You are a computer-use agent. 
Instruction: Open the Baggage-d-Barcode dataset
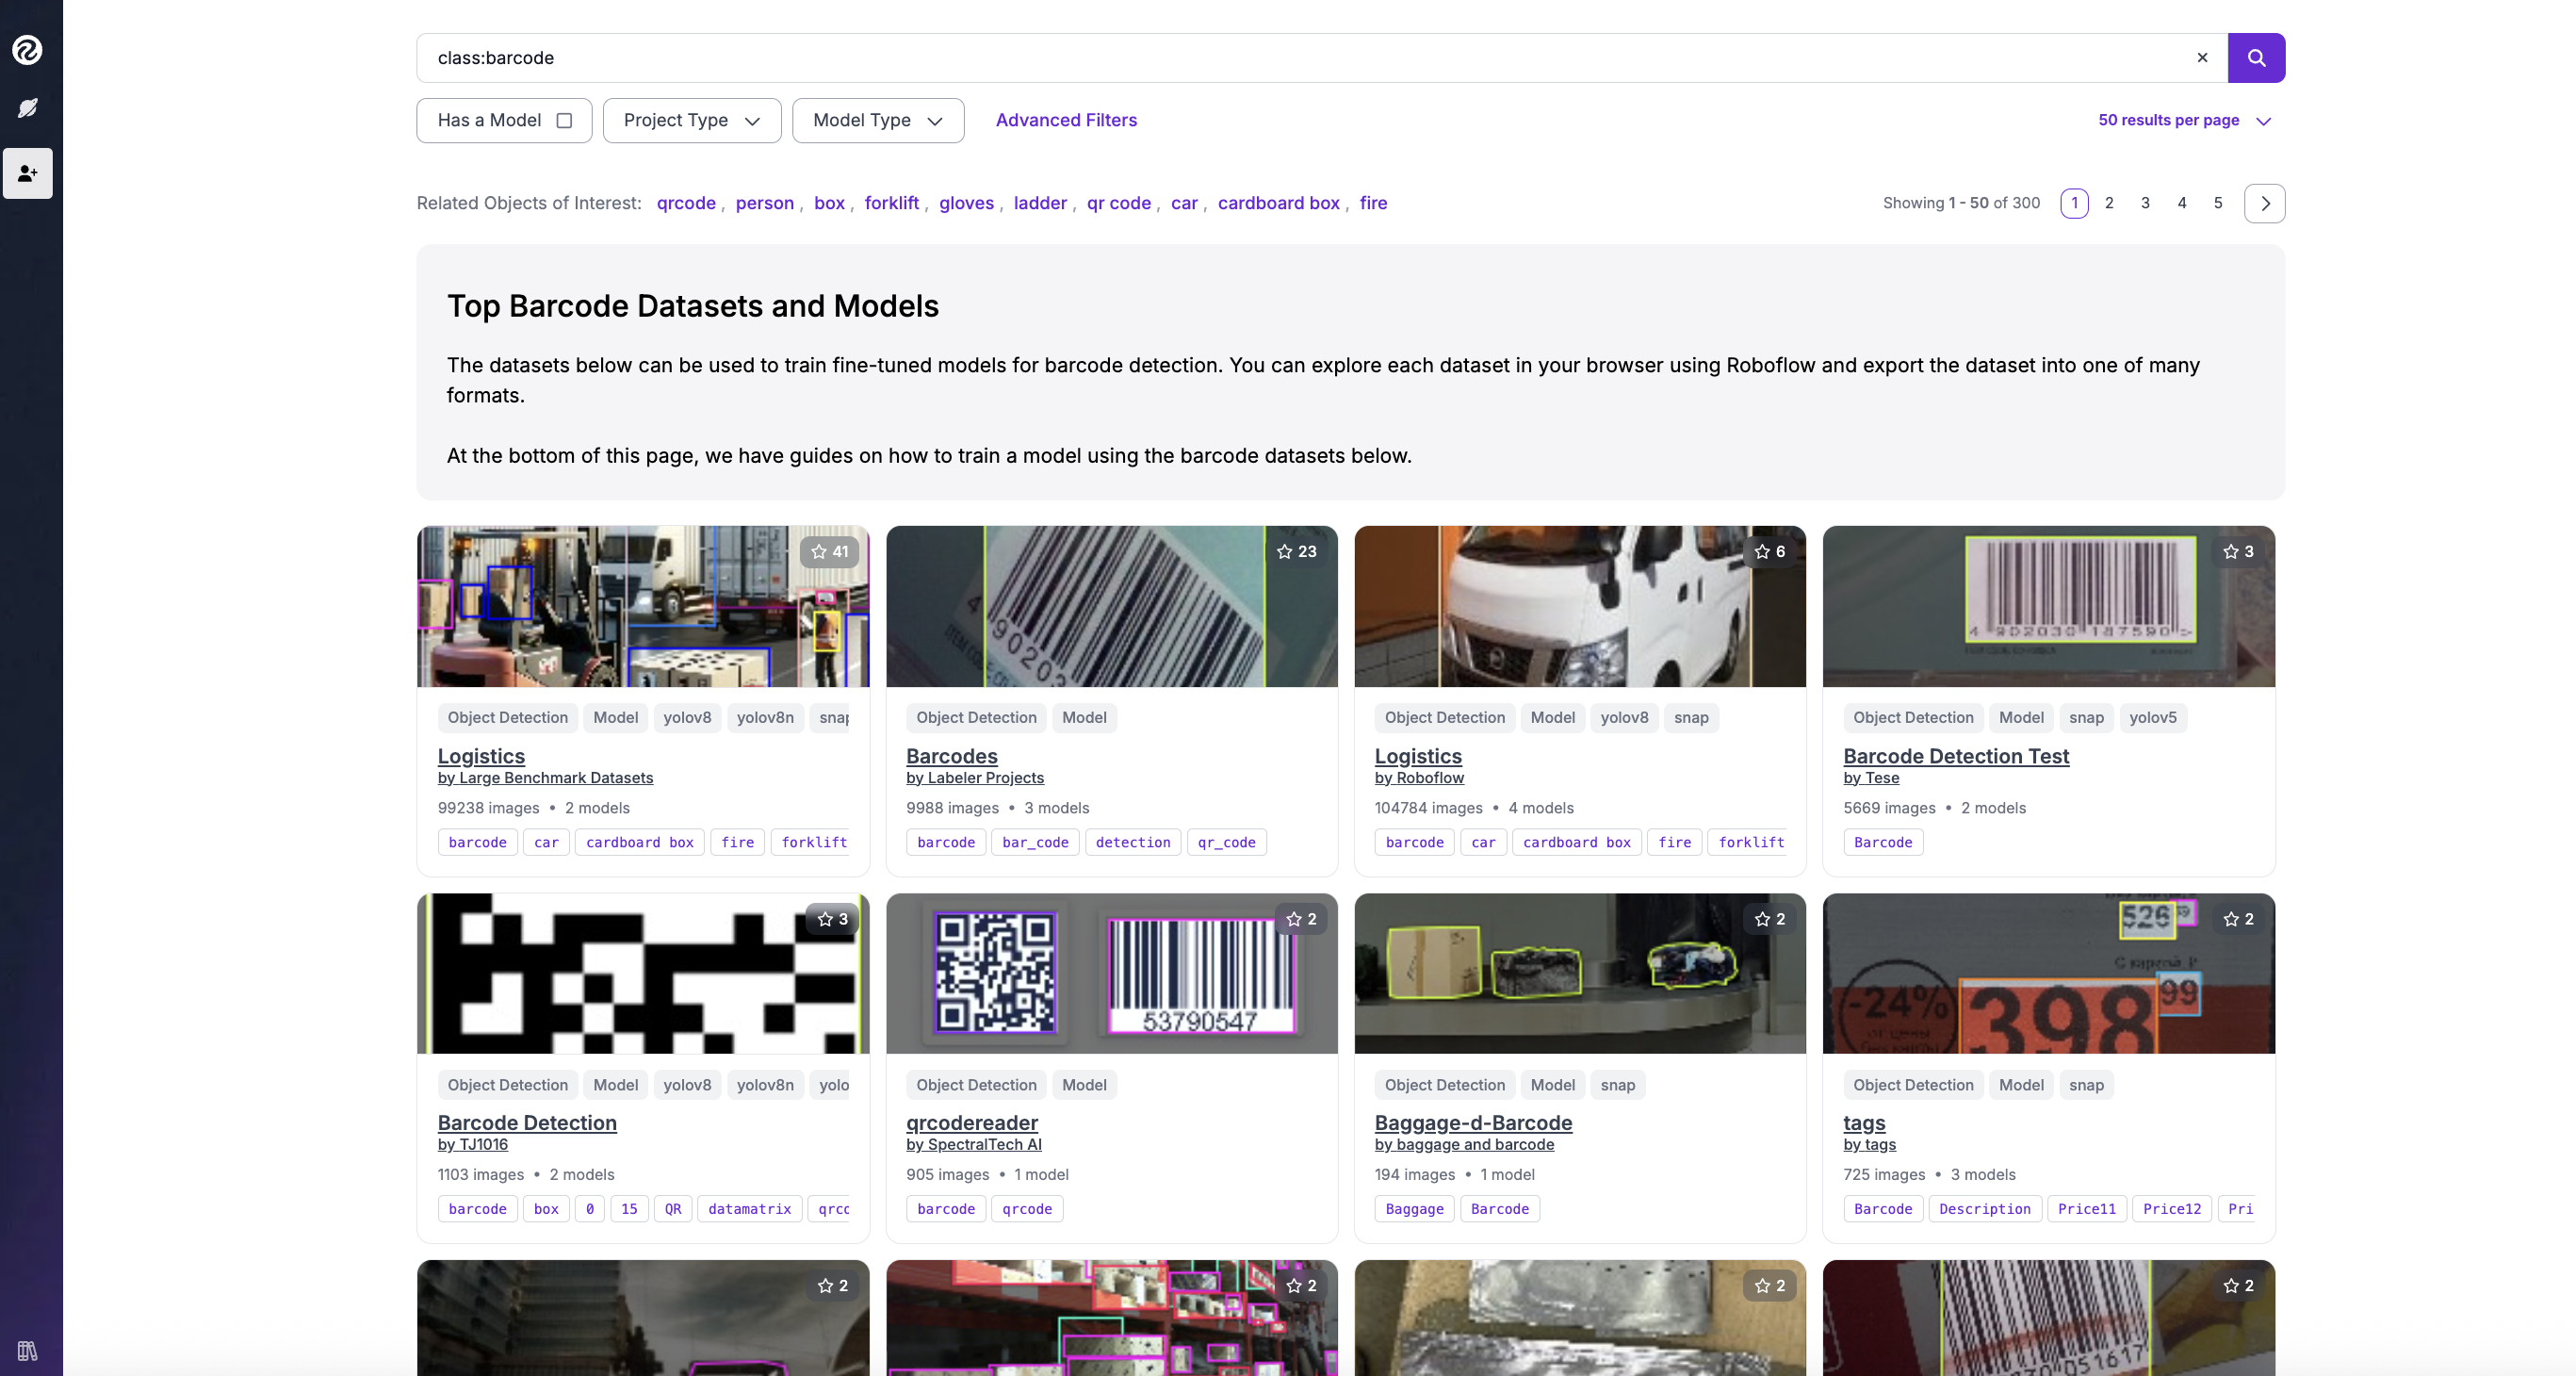[1473, 1123]
